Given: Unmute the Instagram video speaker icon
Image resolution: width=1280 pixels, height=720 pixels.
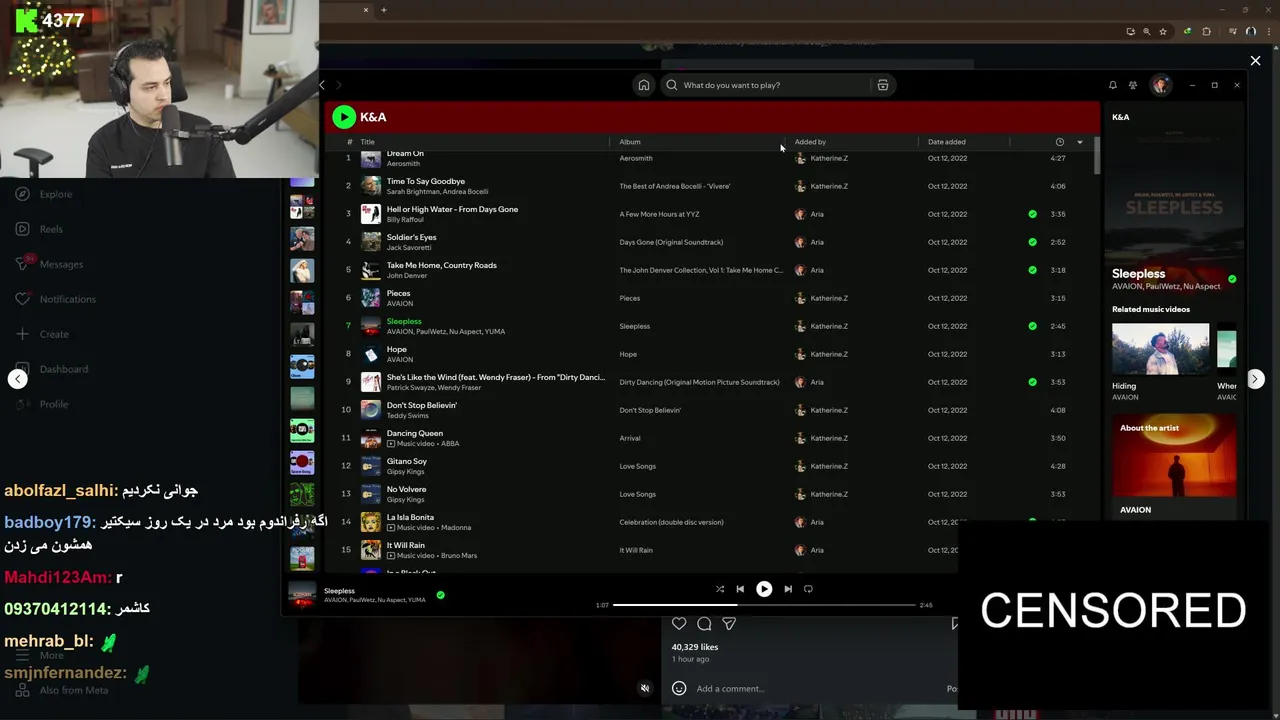Looking at the screenshot, I should point(645,688).
